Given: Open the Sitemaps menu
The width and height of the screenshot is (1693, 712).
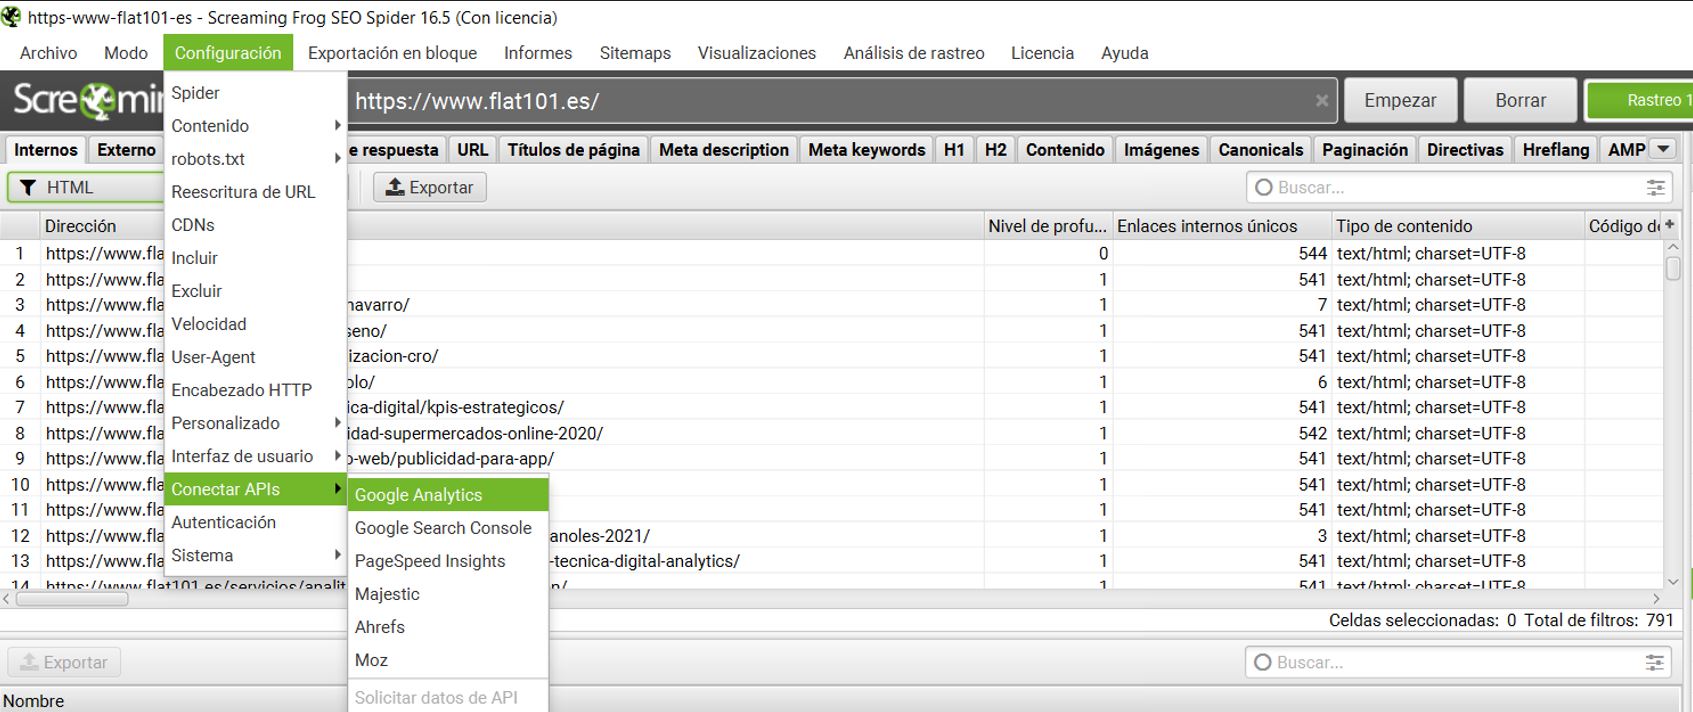Looking at the screenshot, I should tap(635, 53).
